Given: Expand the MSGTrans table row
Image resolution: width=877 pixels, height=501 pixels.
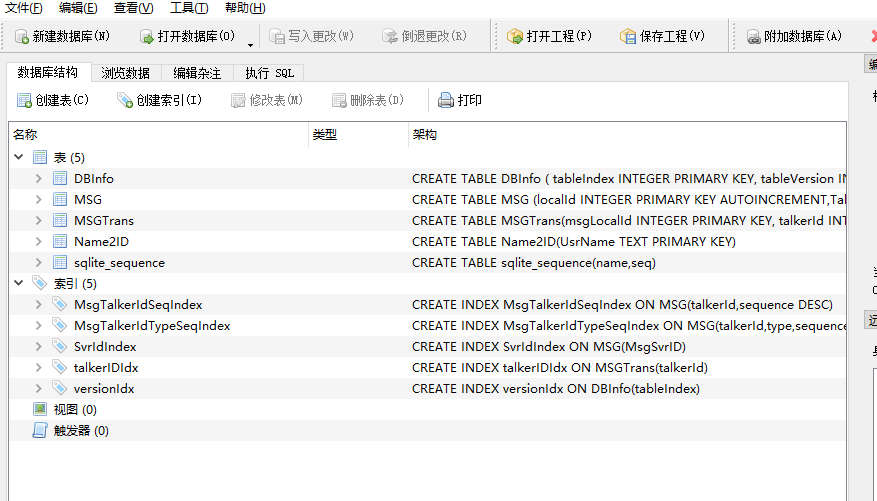Looking at the screenshot, I should pyautogui.click(x=39, y=220).
